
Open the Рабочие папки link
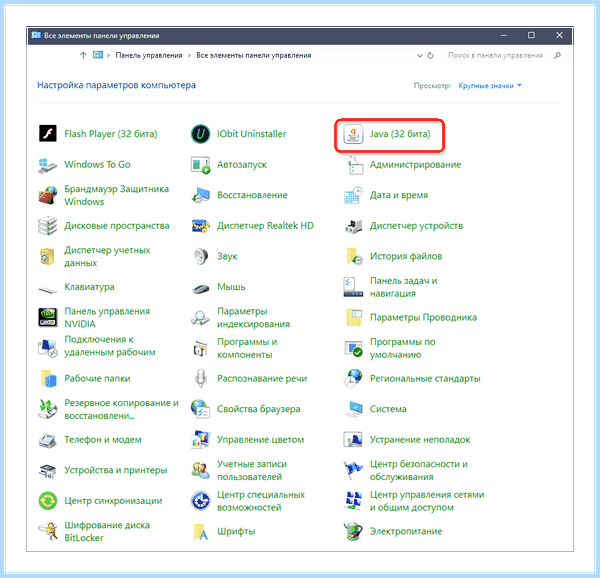tap(97, 379)
